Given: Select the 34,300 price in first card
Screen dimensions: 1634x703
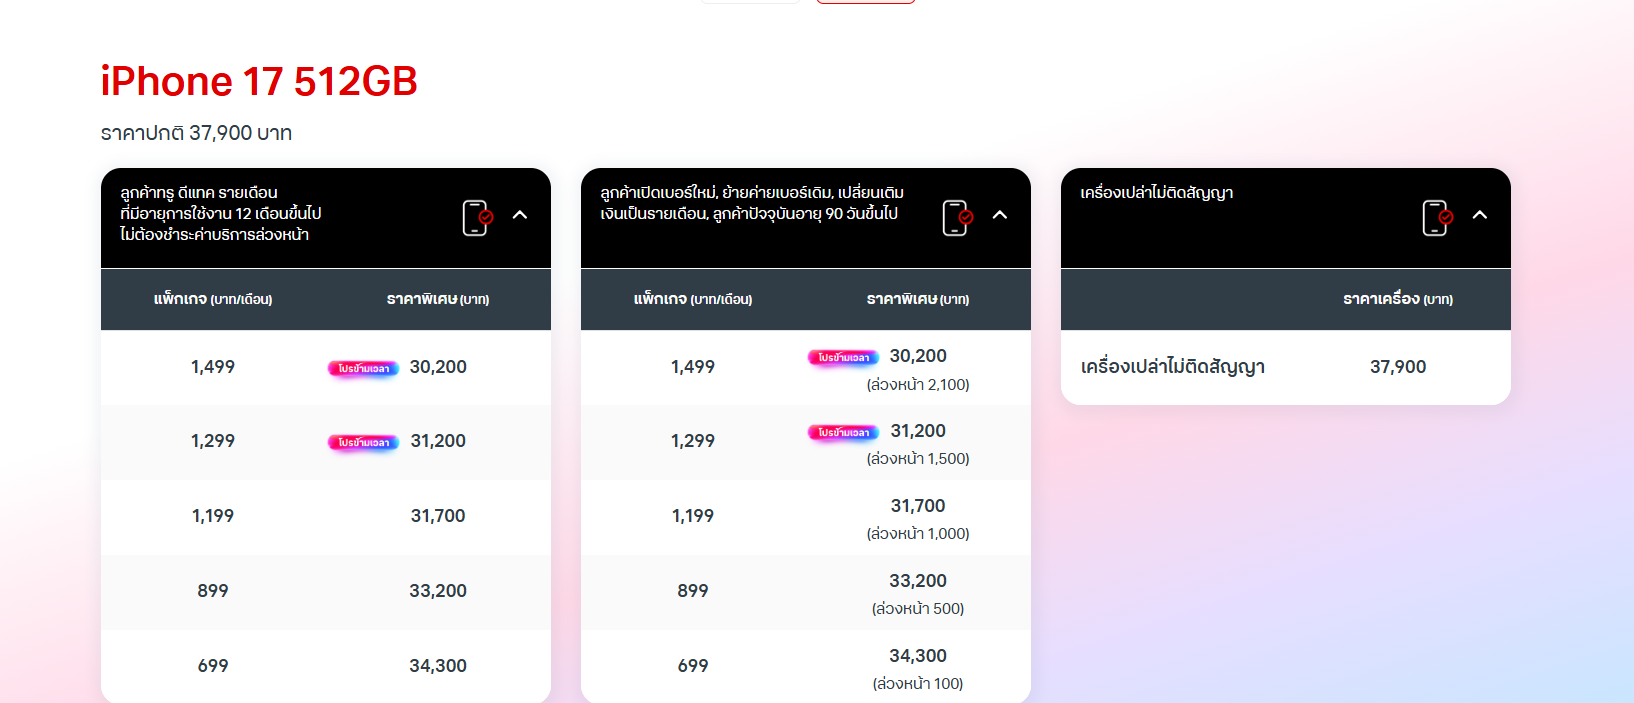Looking at the screenshot, I should coord(438,666).
